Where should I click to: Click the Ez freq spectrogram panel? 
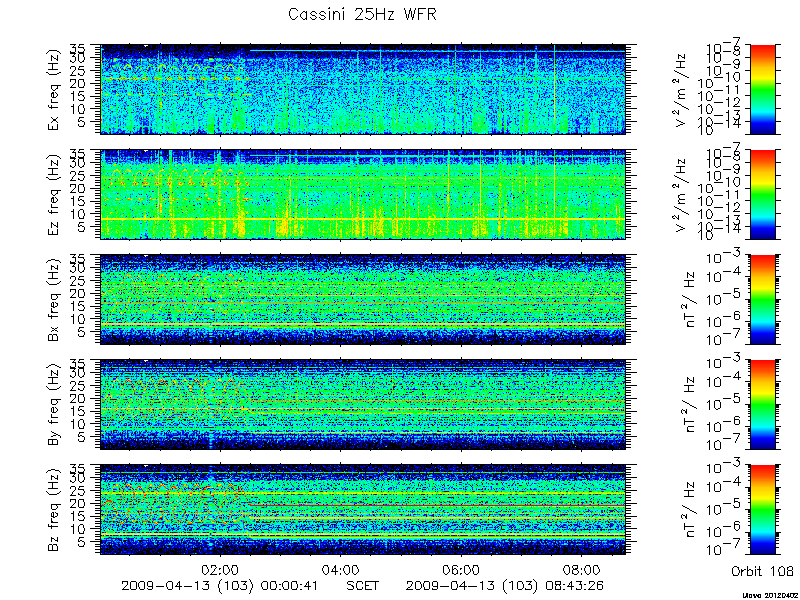363,194
